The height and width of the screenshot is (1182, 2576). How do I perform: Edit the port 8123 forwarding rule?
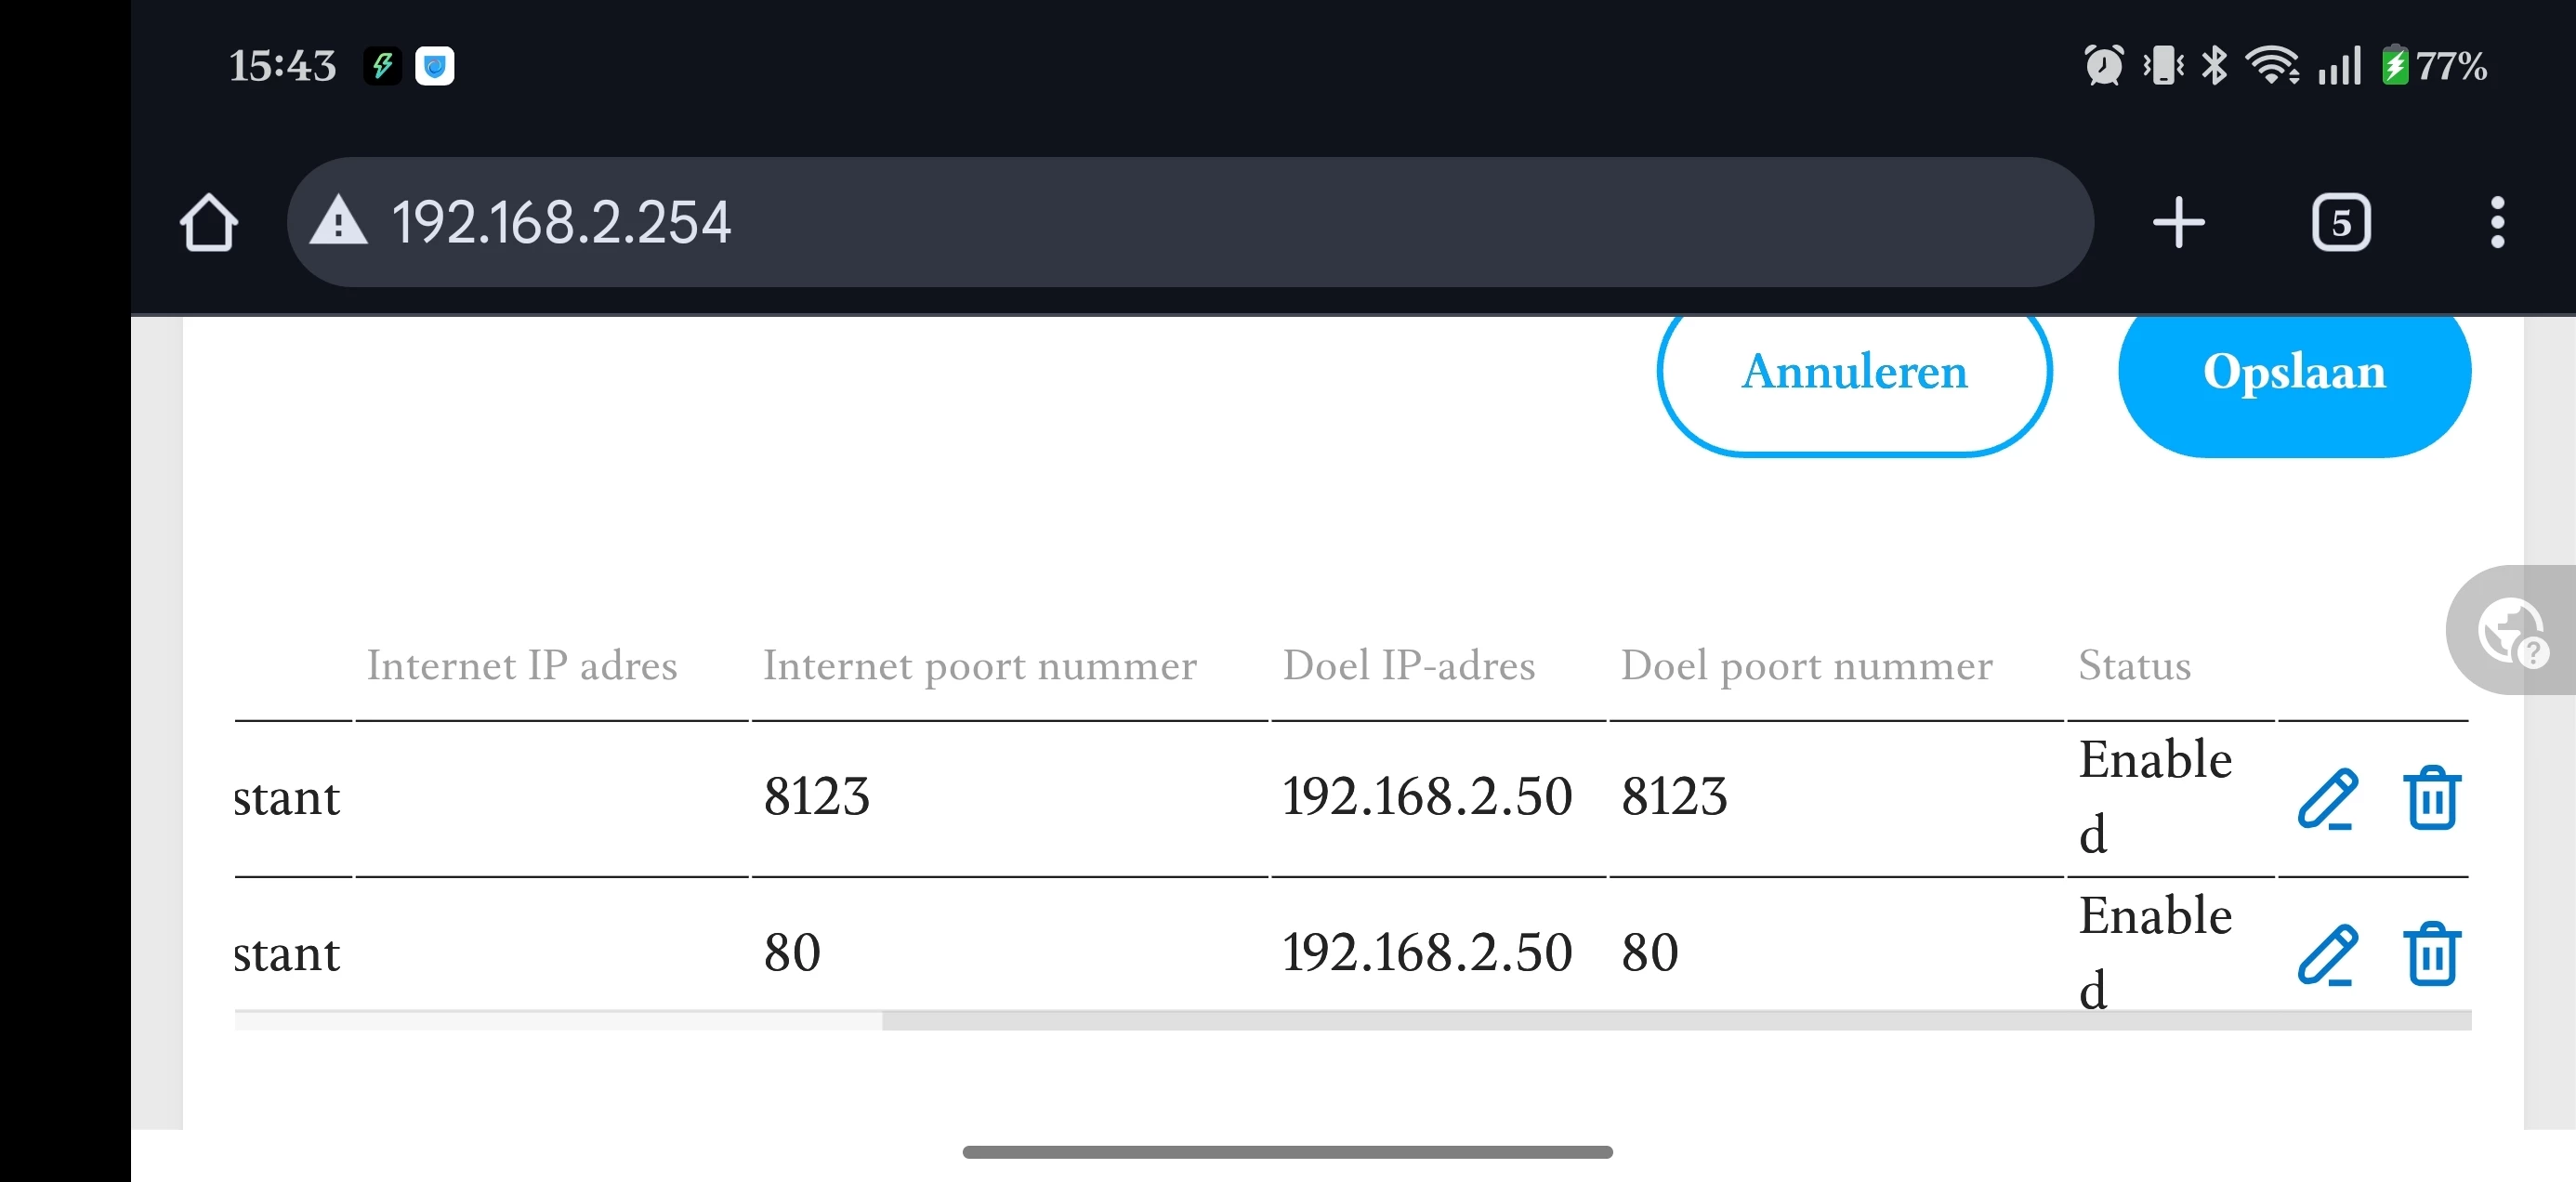[2327, 798]
